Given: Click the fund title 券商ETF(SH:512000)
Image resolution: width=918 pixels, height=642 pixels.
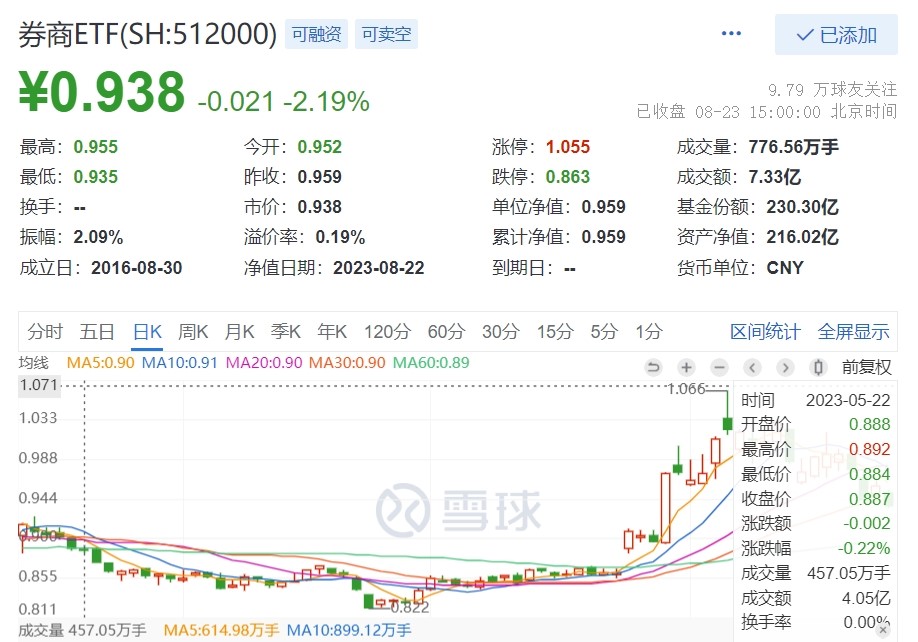Looking at the screenshot, I should (148, 34).
